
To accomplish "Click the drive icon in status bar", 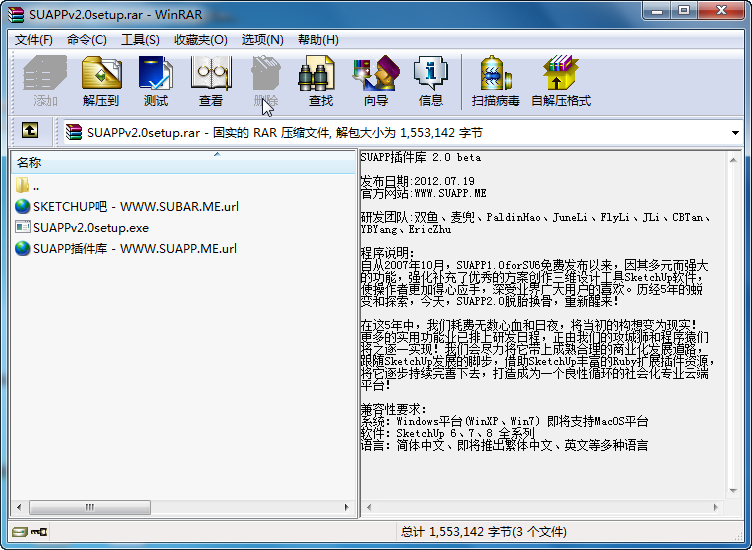I will [20, 531].
